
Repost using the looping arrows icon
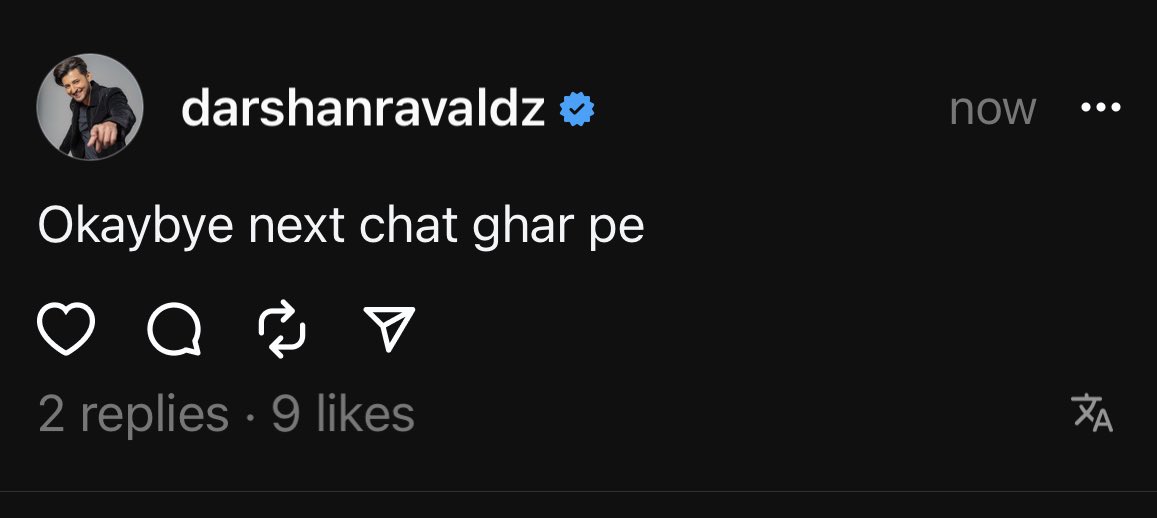click(282, 329)
